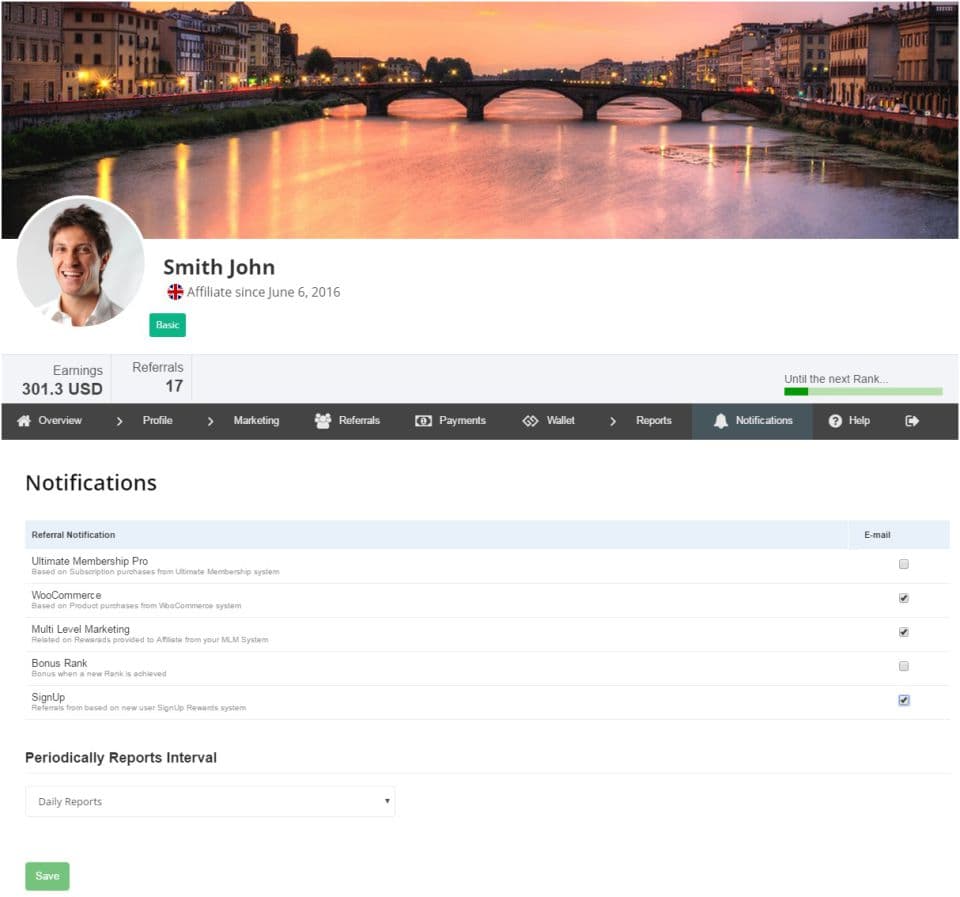Click the Affiliate since June 6, 2016 text
The image size is (960, 897).
pyautogui.click(x=263, y=292)
